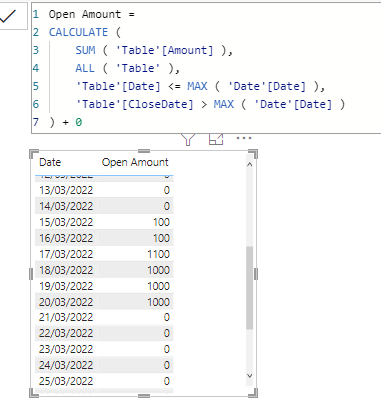Click the table's vertical scrollbar thumb
Viewport: 381px width, 401px height.
[249, 288]
